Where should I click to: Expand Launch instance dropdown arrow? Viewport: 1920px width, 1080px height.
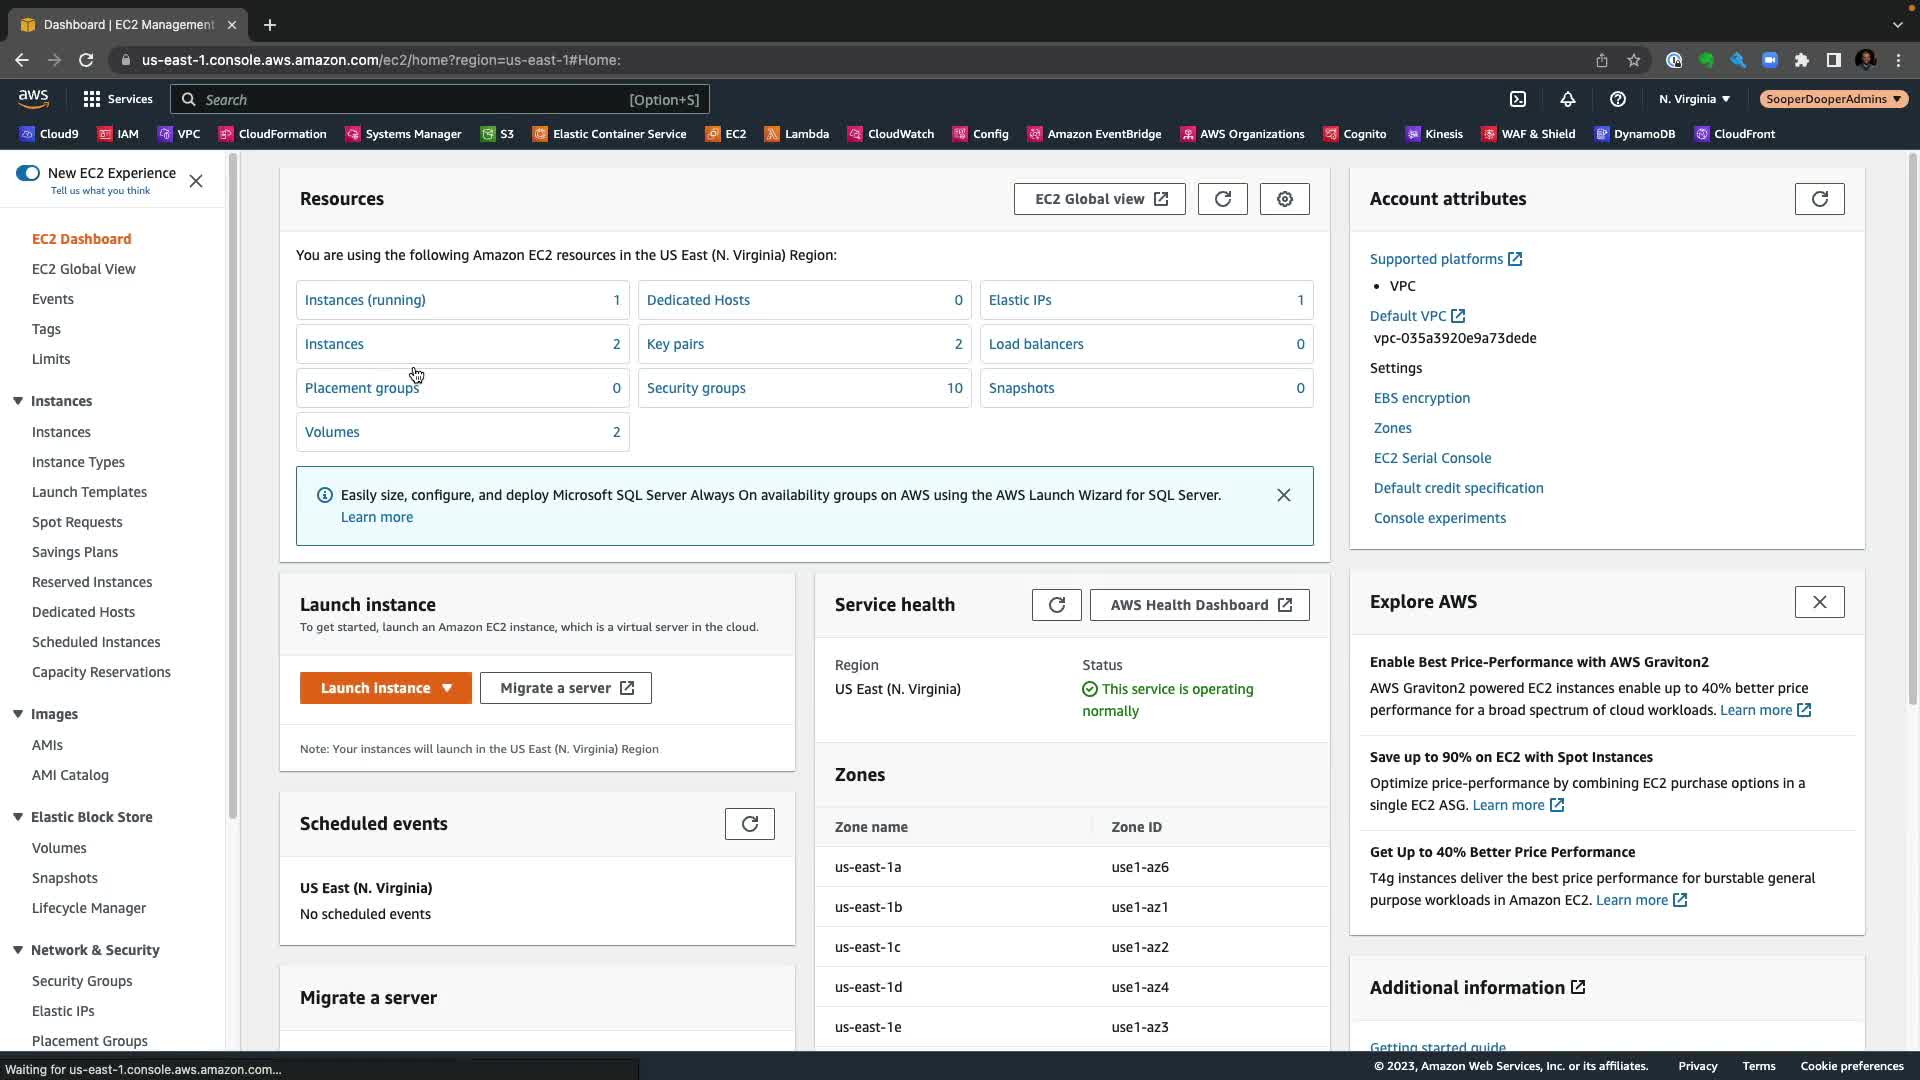[447, 688]
